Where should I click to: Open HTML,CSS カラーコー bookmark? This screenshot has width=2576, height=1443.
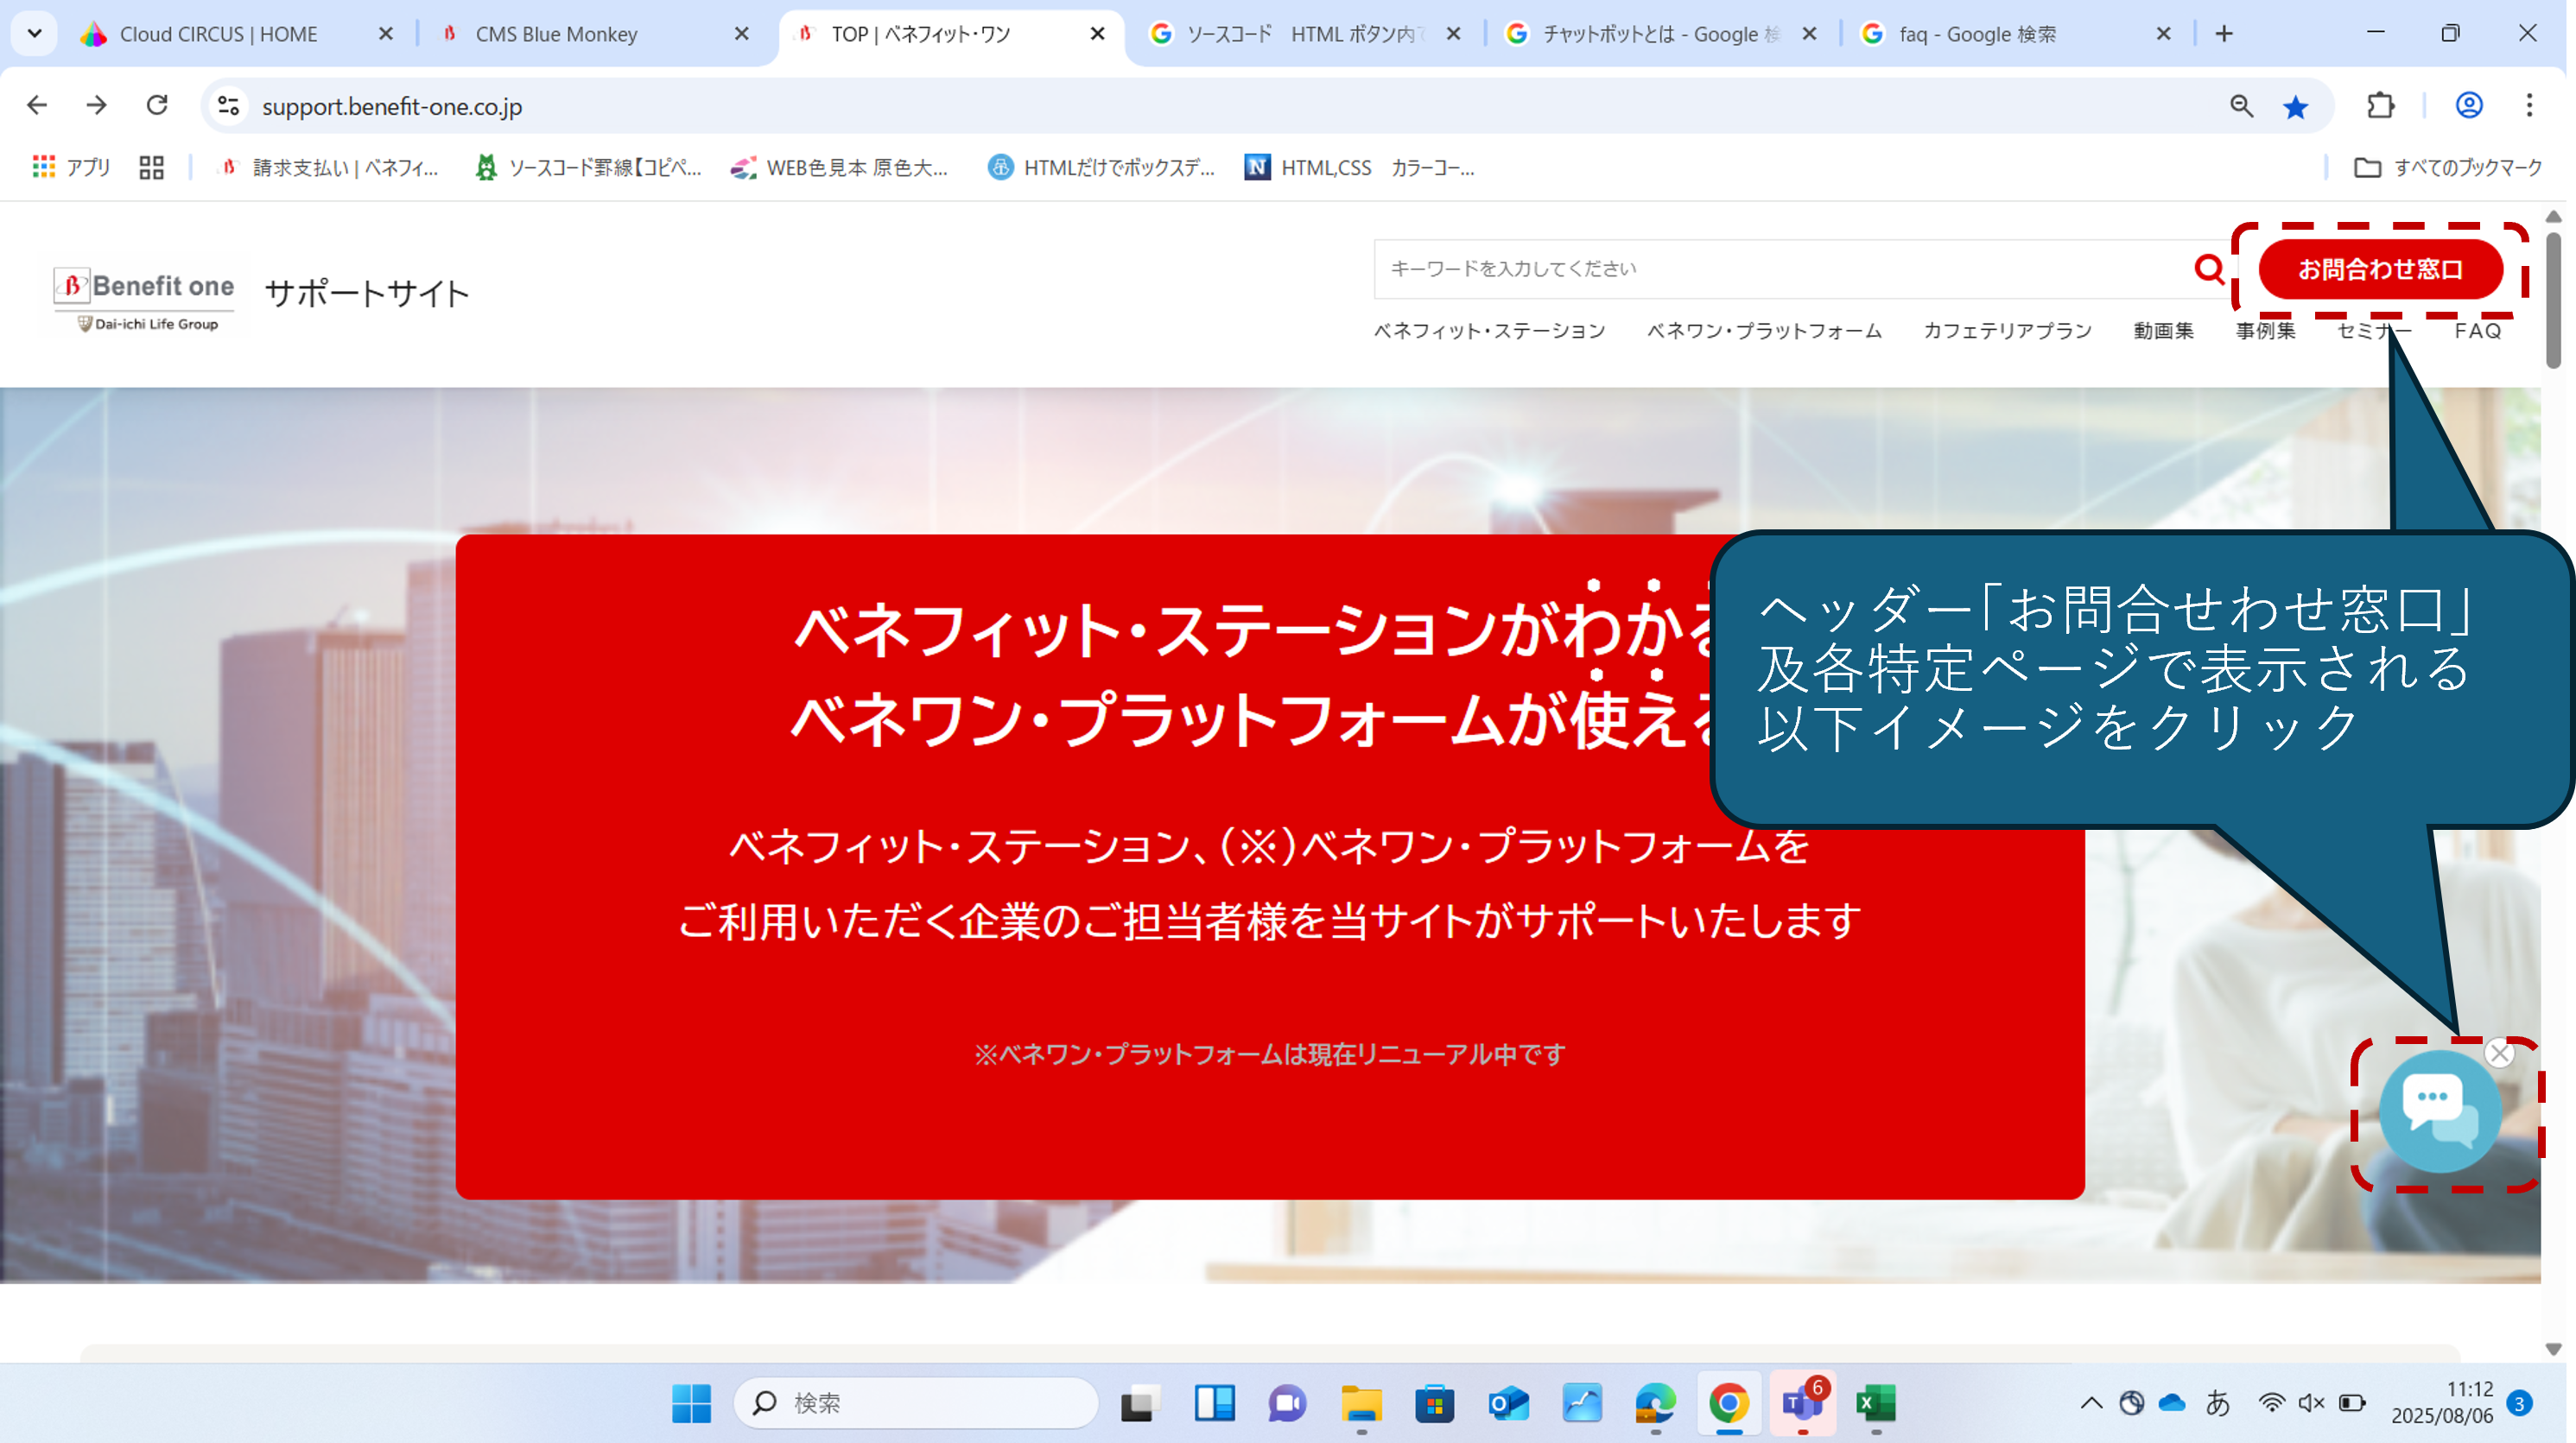1359,167
